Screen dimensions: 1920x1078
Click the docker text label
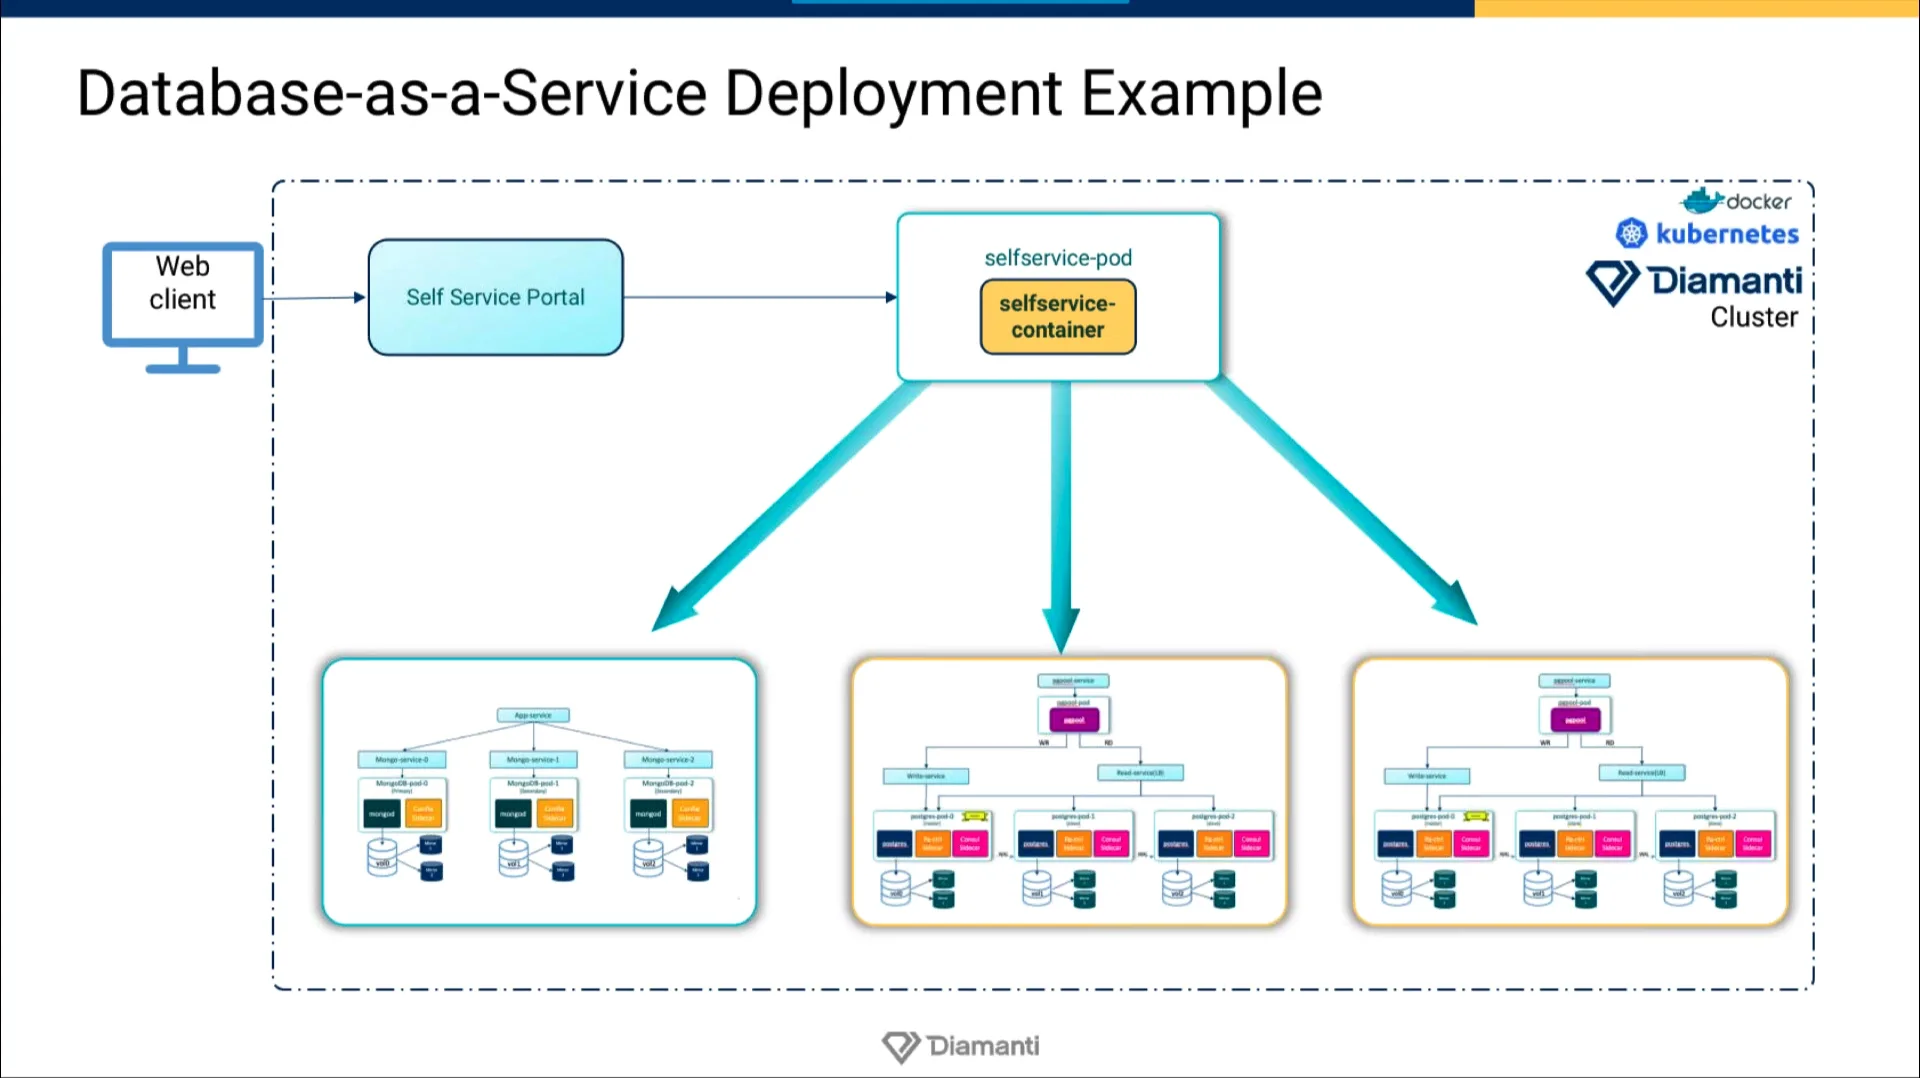tap(1759, 202)
